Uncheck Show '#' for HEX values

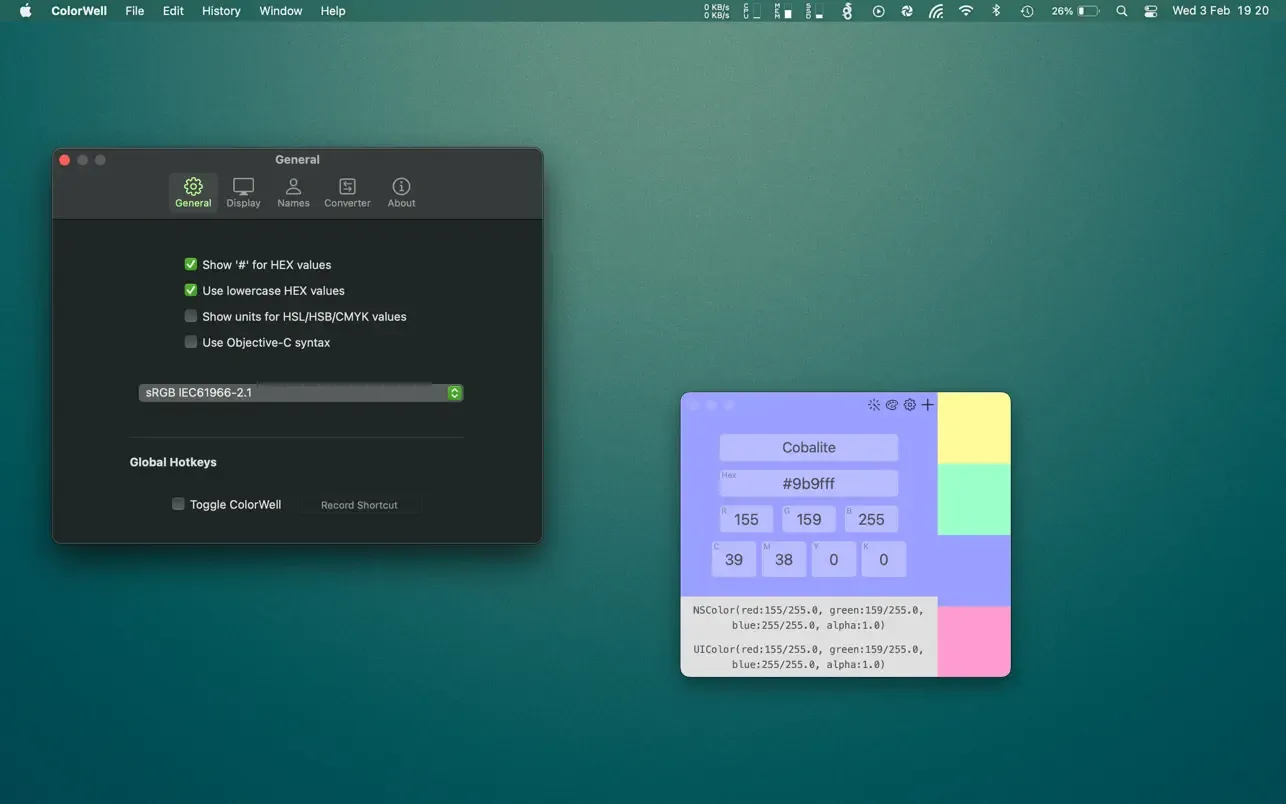coord(191,265)
